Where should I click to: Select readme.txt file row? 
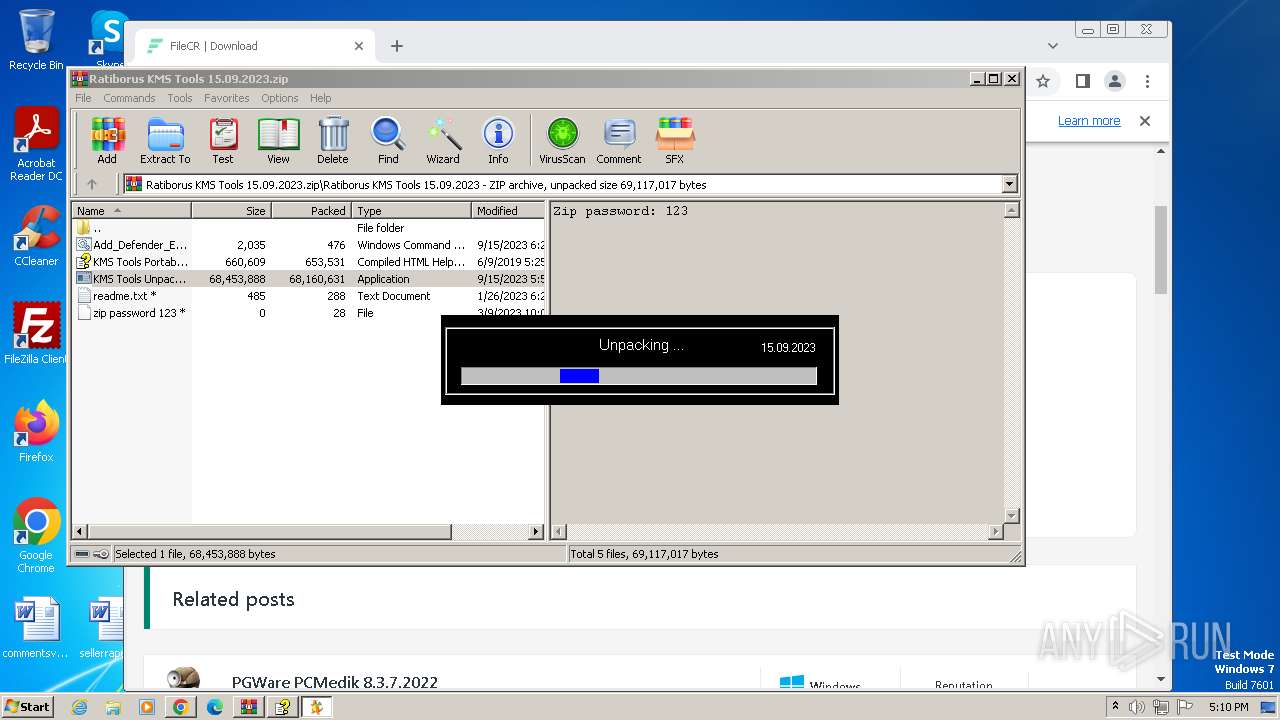[x=308, y=296]
